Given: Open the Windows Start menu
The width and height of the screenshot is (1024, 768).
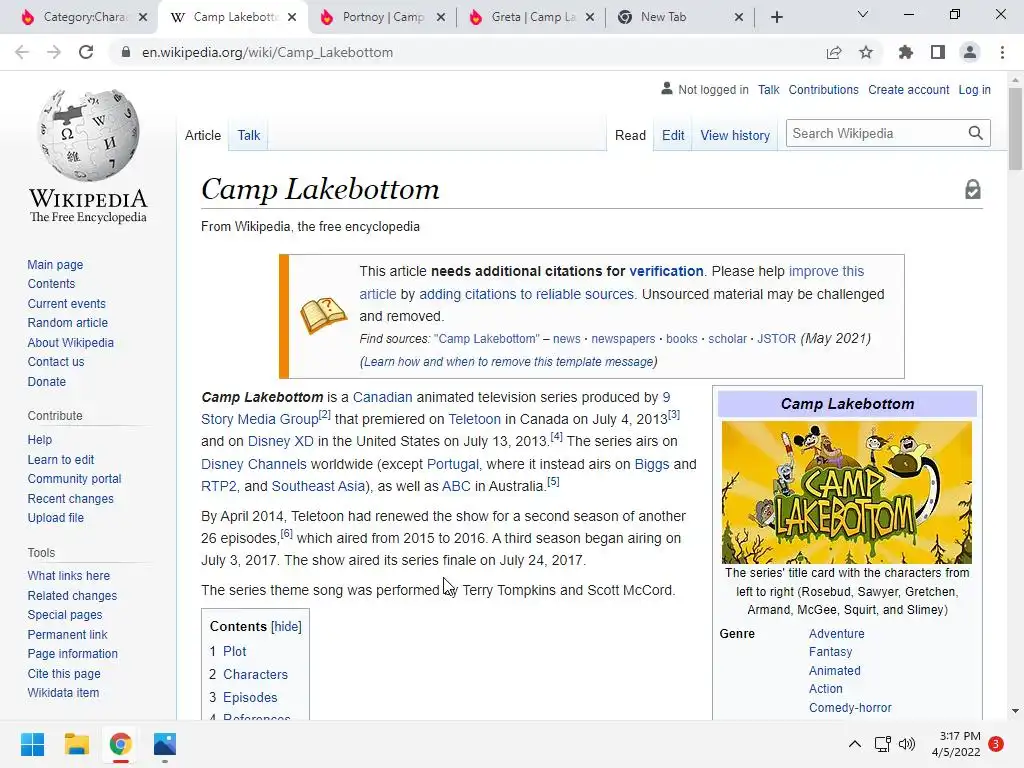Looking at the screenshot, I should click(32, 744).
